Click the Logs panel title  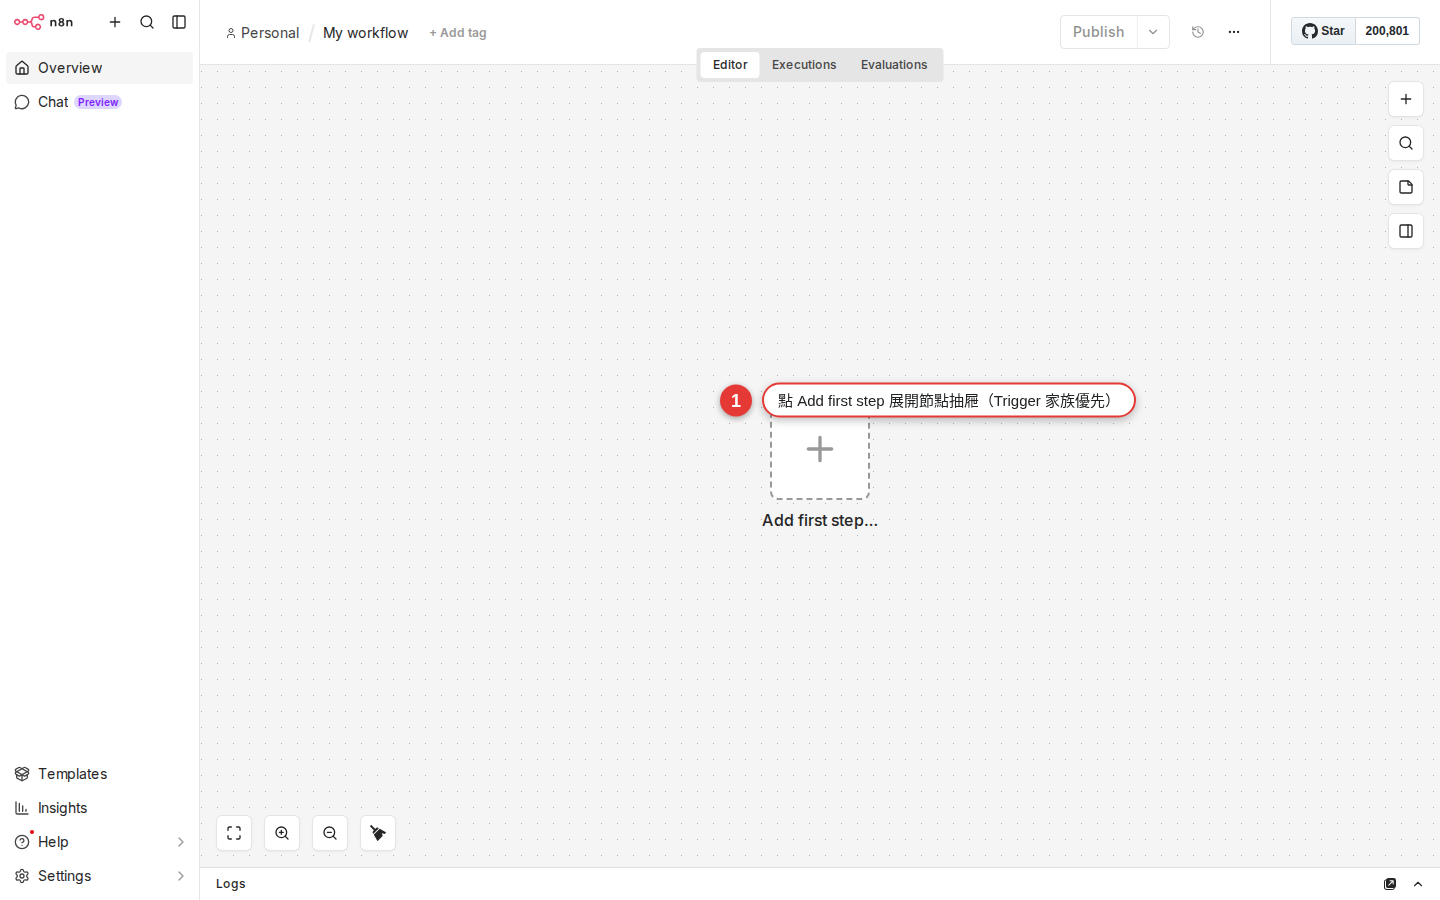pyautogui.click(x=231, y=884)
